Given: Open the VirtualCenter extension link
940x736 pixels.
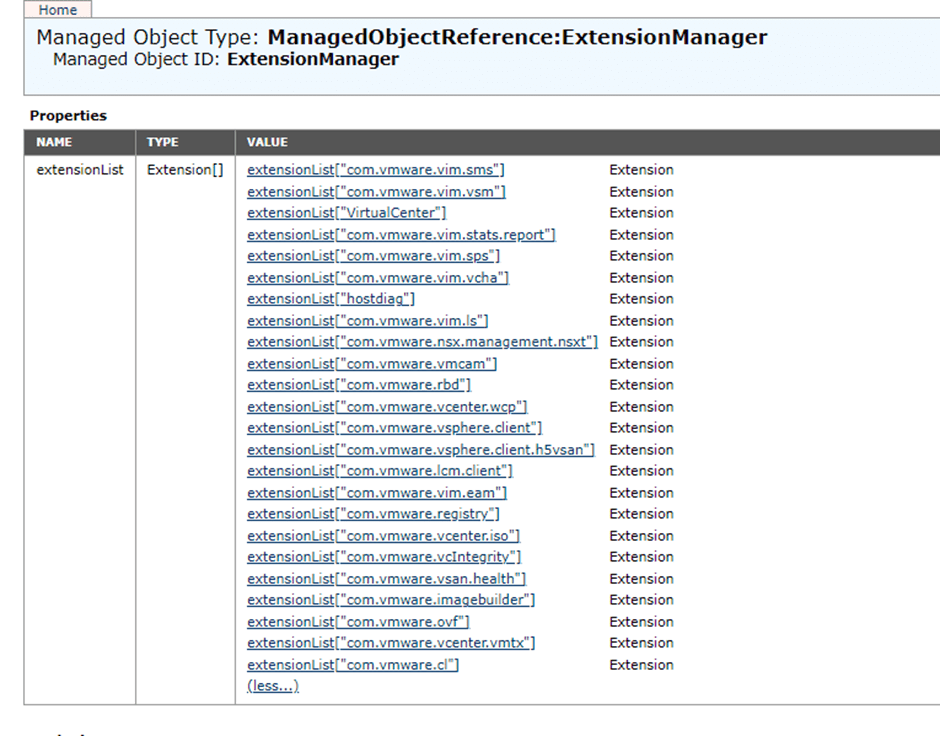Looking at the screenshot, I should pos(346,212).
